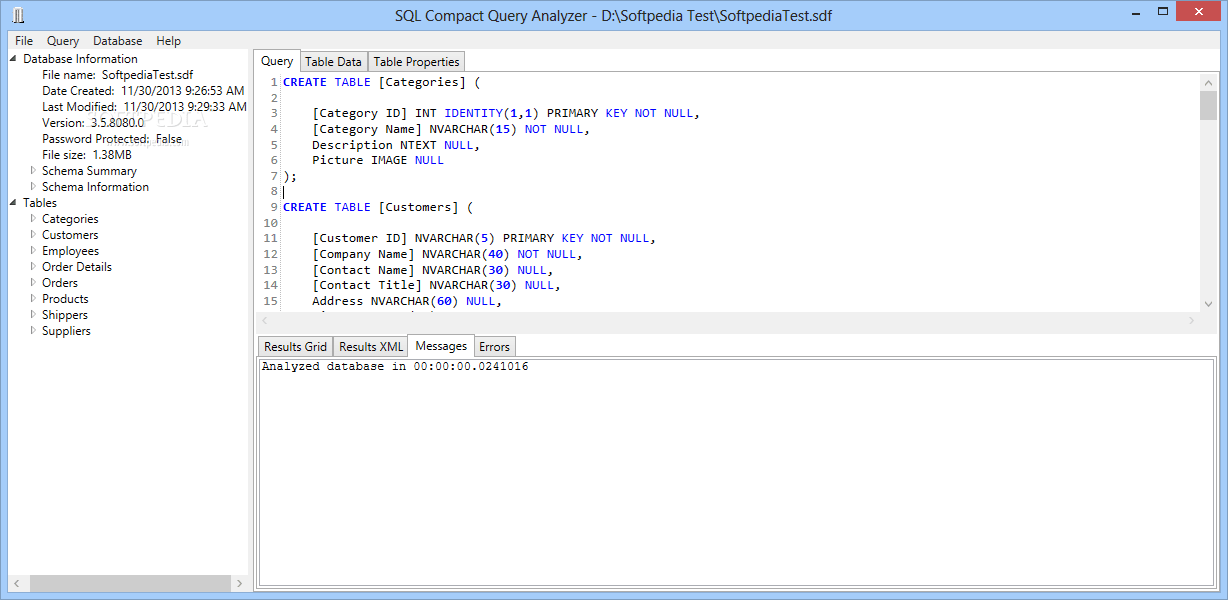
Task: Expand the Shippers table node
Action: point(33,315)
